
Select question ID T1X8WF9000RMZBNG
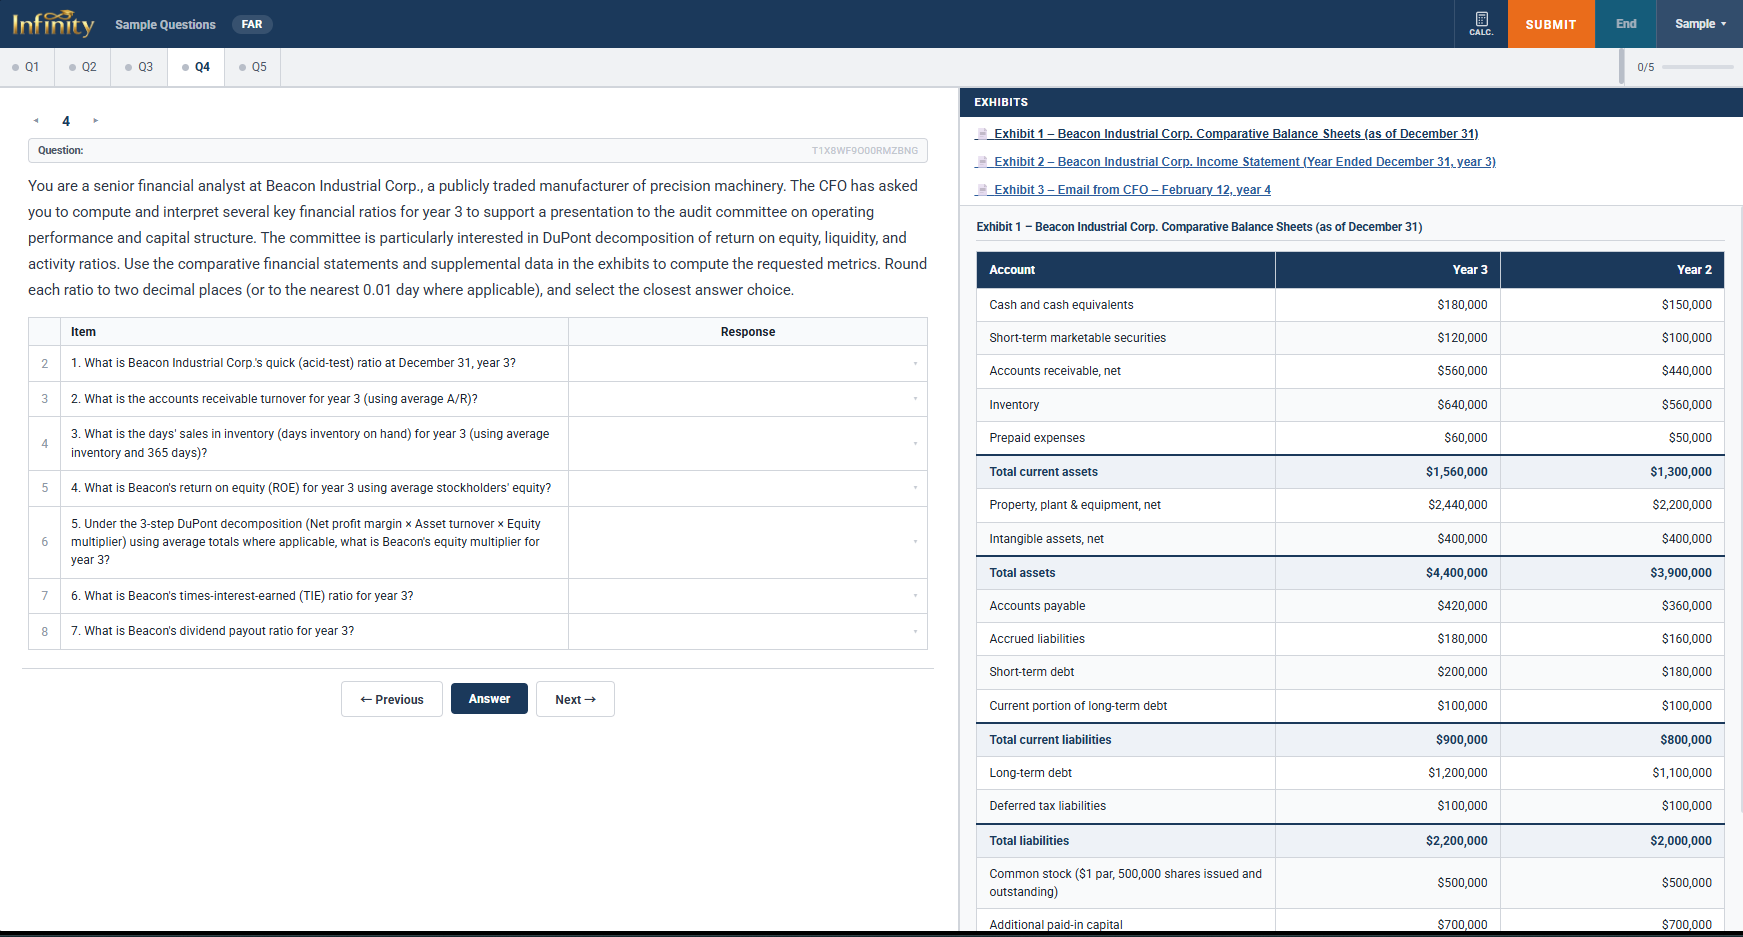point(865,151)
